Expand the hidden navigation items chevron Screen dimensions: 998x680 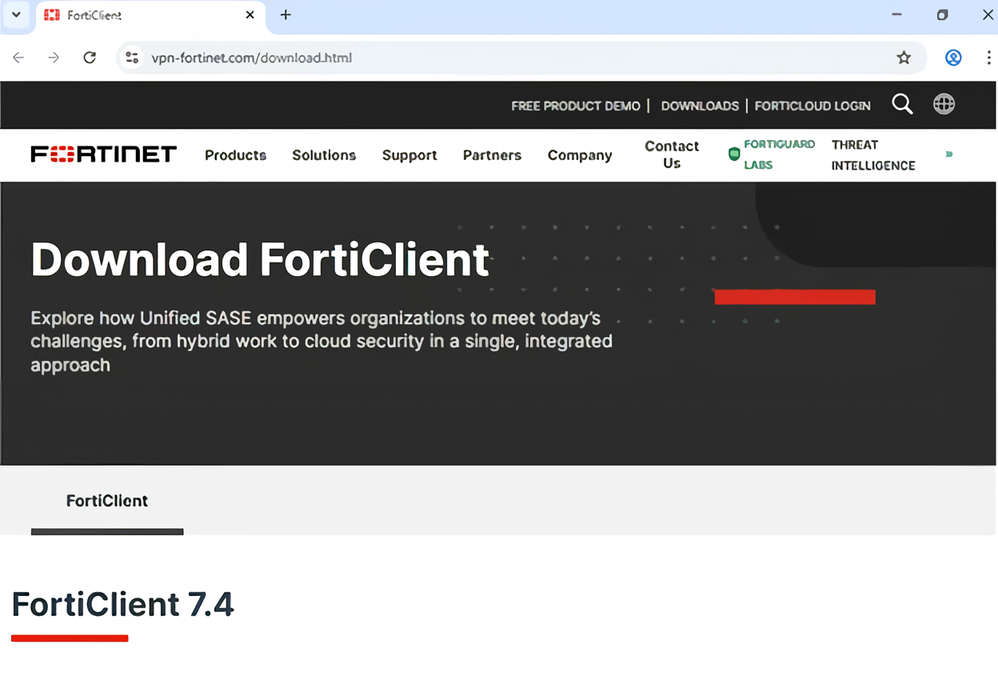(948, 155)
